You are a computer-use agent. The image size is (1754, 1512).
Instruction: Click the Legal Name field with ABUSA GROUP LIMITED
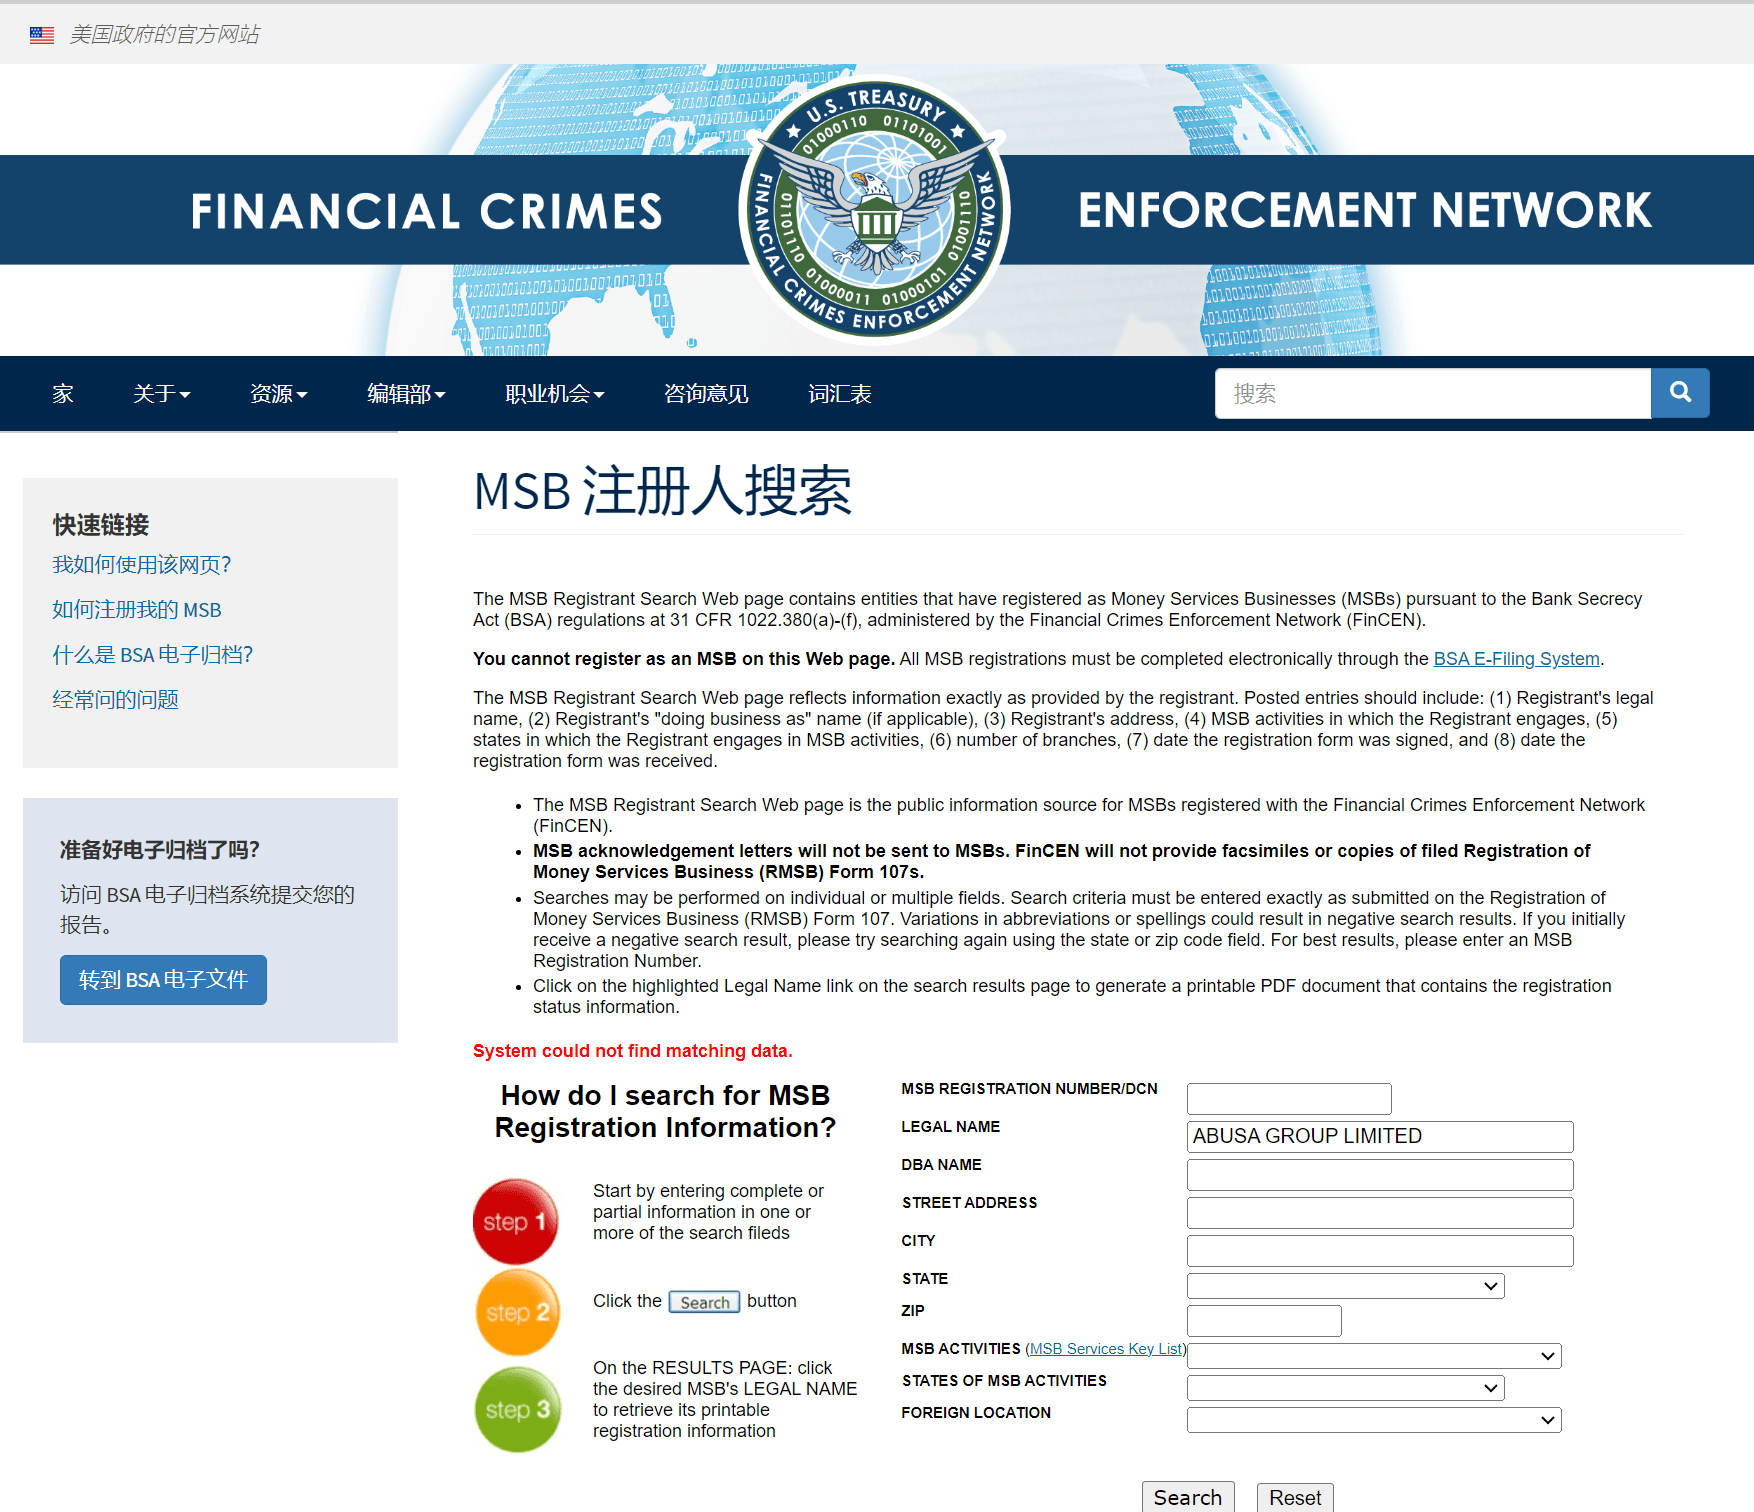1380,1137
